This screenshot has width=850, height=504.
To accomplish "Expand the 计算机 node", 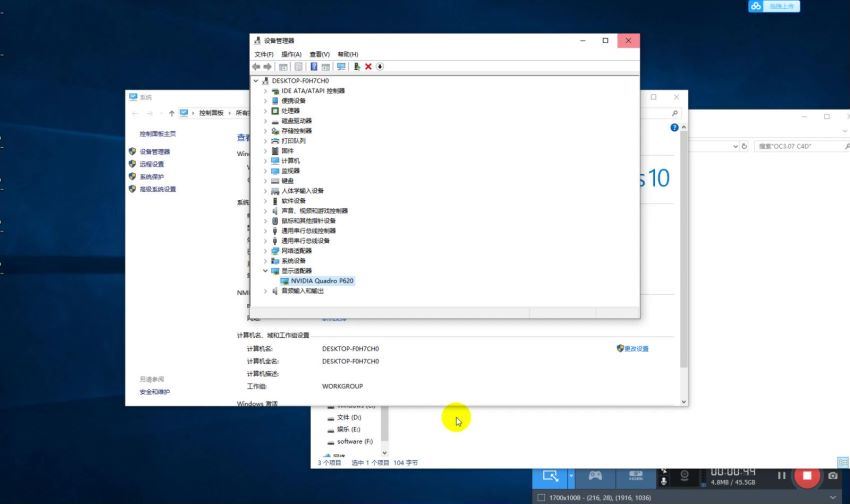I will pyautogui.click(x=266, y=161).
